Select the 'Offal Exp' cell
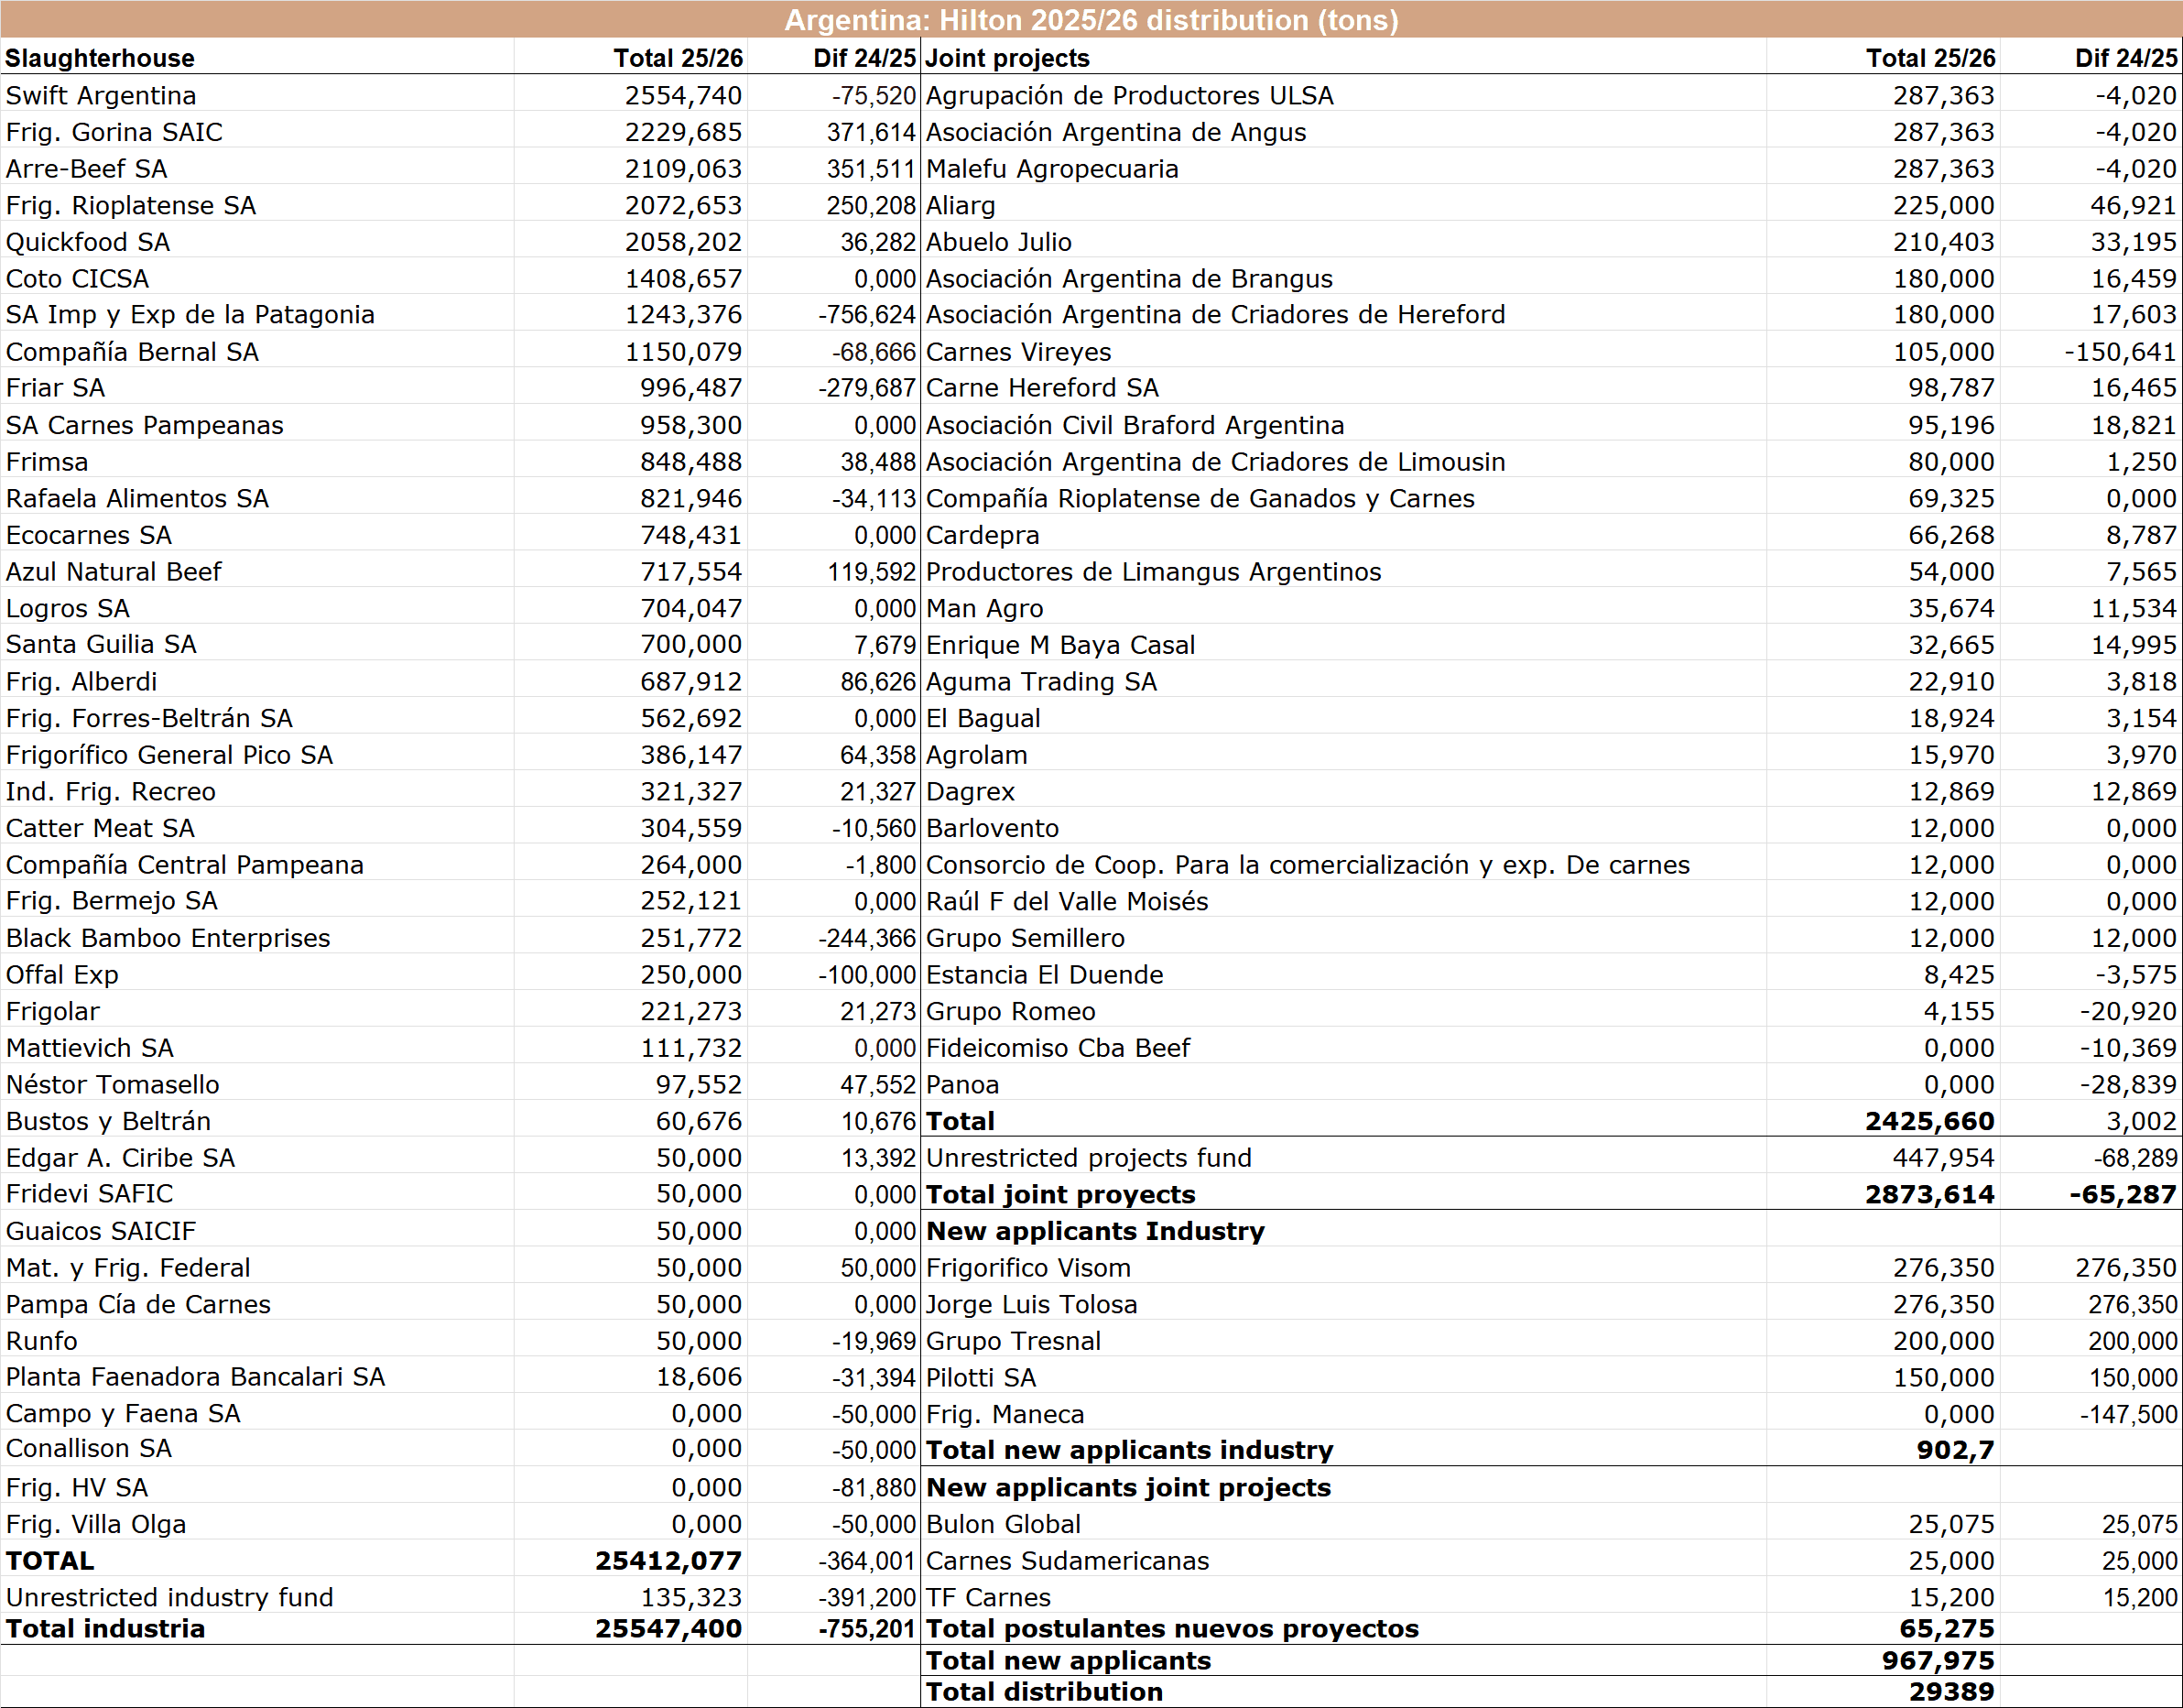The height and width of the screenshot is (1708, 2183). 62,975
